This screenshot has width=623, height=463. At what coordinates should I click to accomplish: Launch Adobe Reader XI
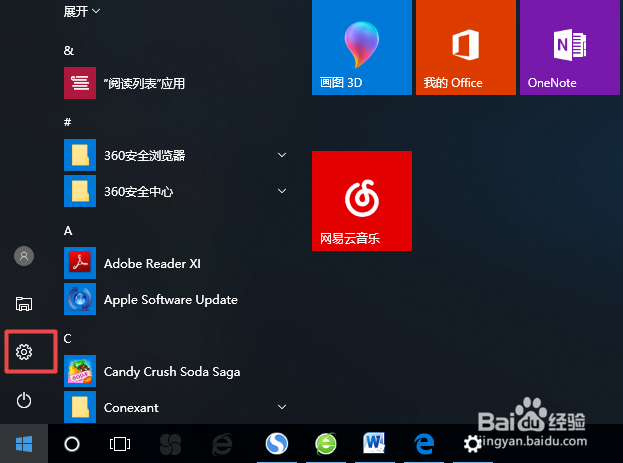(175, 263)
